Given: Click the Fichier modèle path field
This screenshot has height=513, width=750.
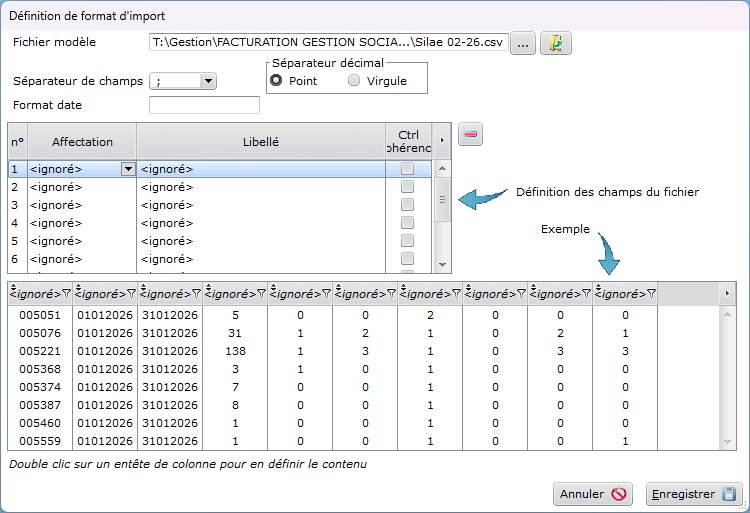Looking at the screenshot, I should tap(329, 42).
